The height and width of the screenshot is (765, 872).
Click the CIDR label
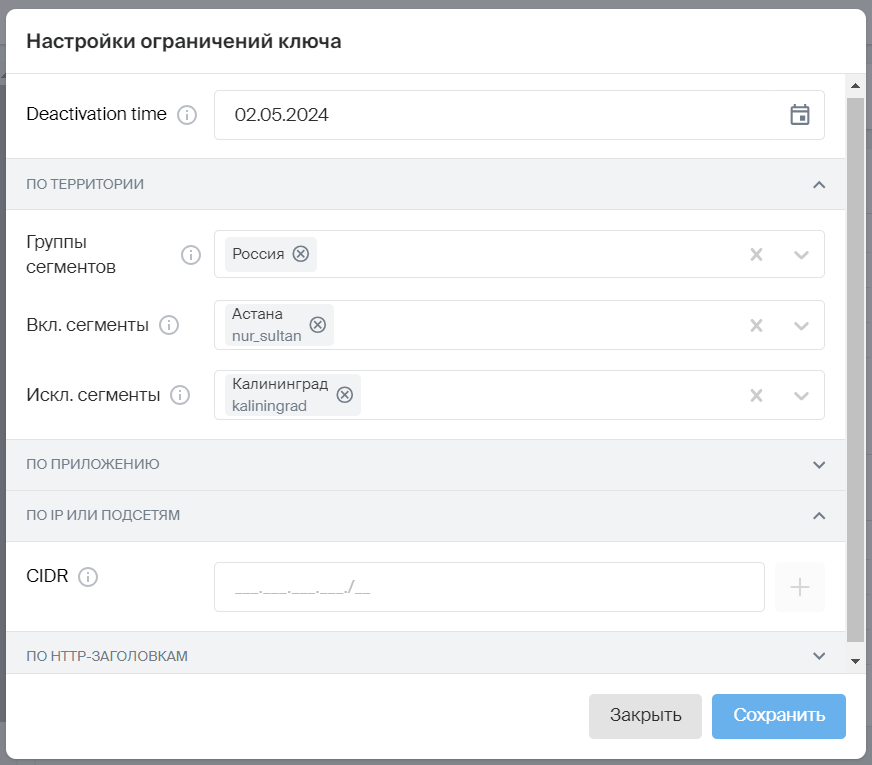tap(47, 576)
